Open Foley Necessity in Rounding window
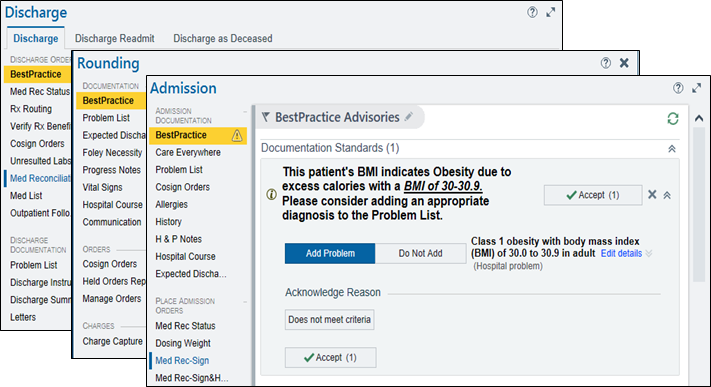Image resolution: width=711 pixels, height=387 pixels. pyautogui.click(x=112, y=153)
